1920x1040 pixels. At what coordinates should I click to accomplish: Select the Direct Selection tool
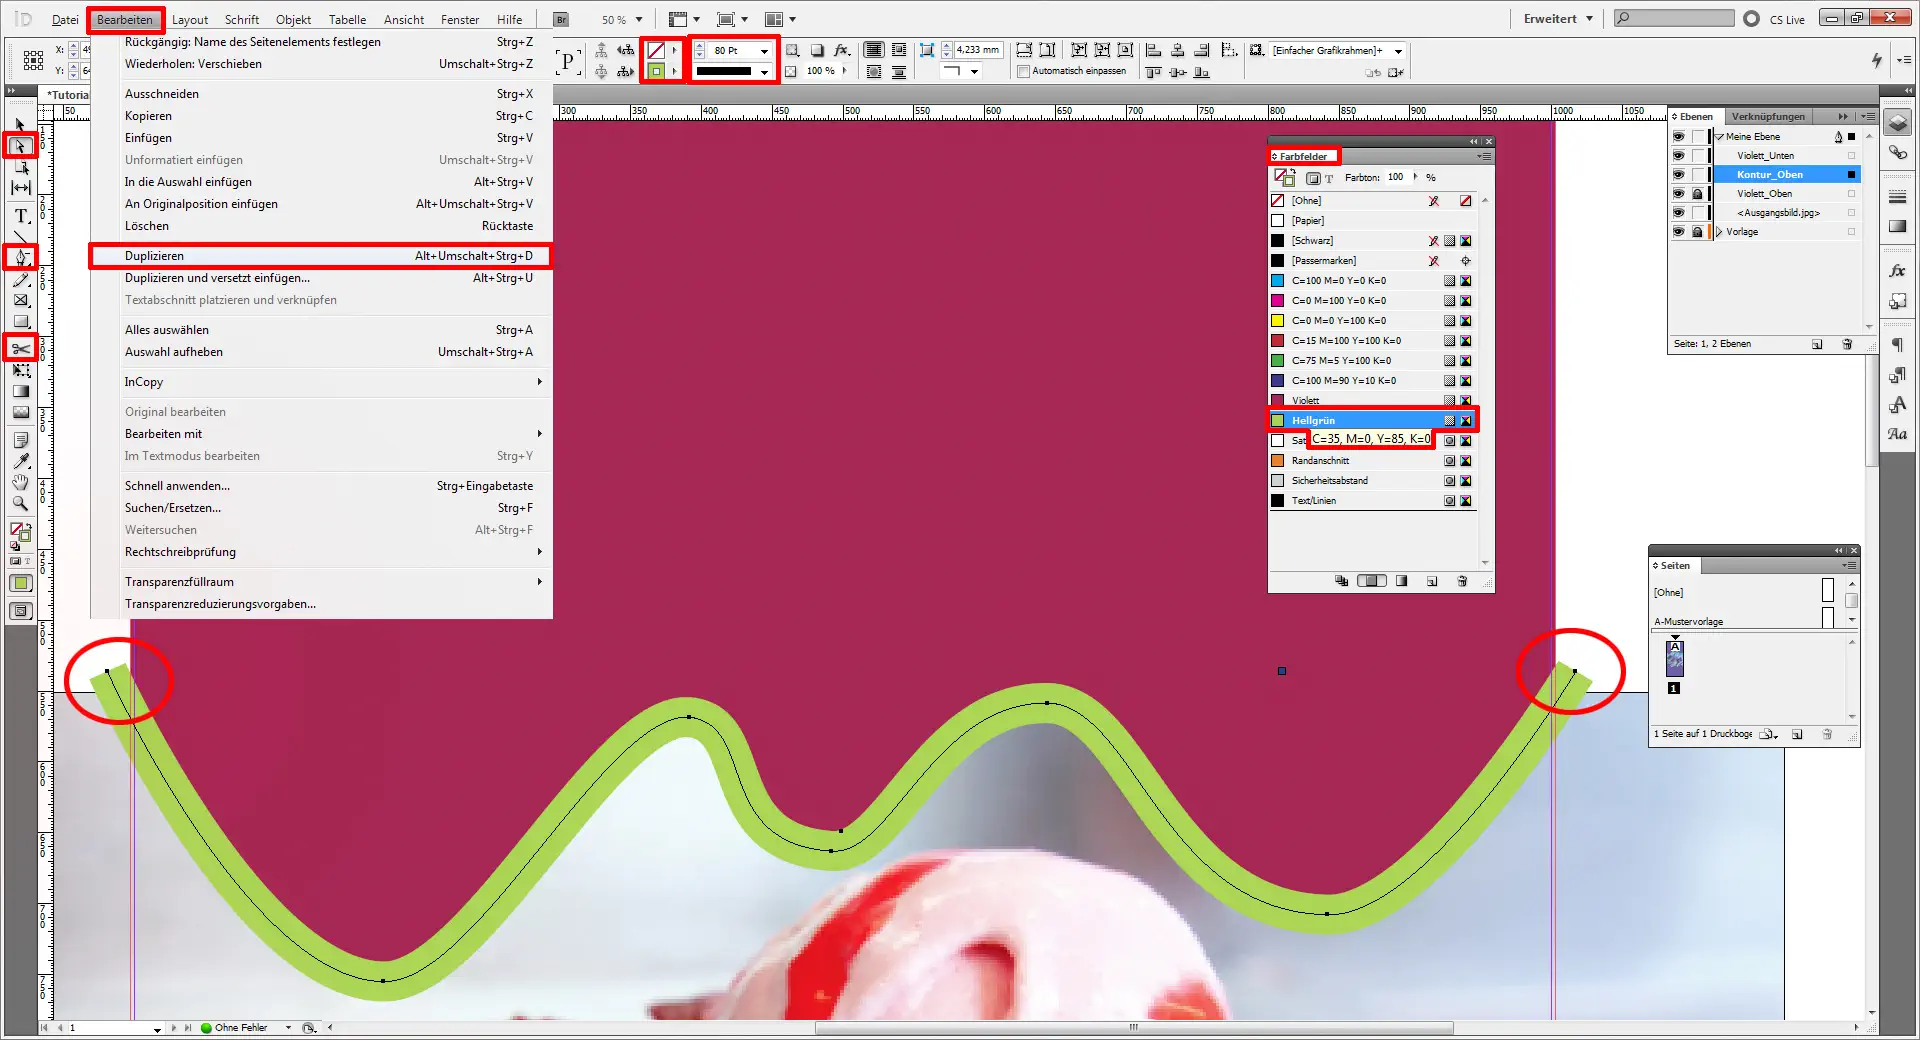tap(20, 146)
